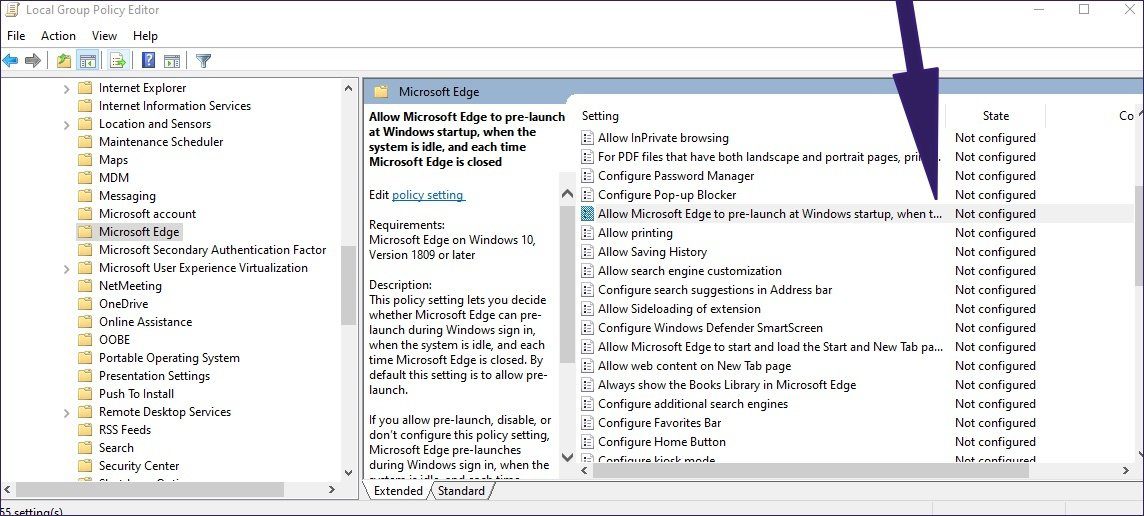
Task: Click the tree pane scroll-up arrow
Action: tap(348, 88)
